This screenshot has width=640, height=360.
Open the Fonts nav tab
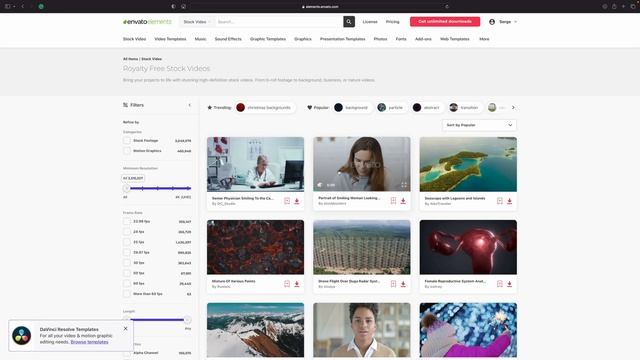[x=401, y=39]
